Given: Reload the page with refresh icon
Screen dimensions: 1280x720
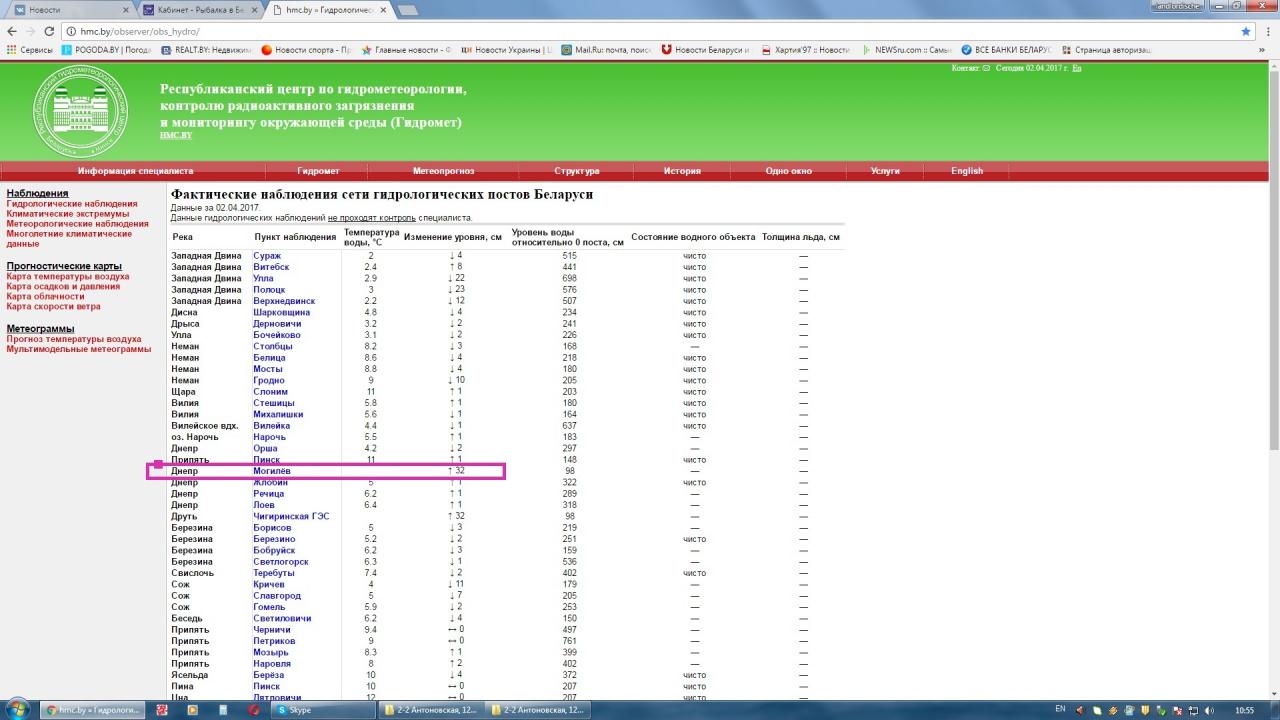Looking at the screenshot, I should [x=51, y=31].
